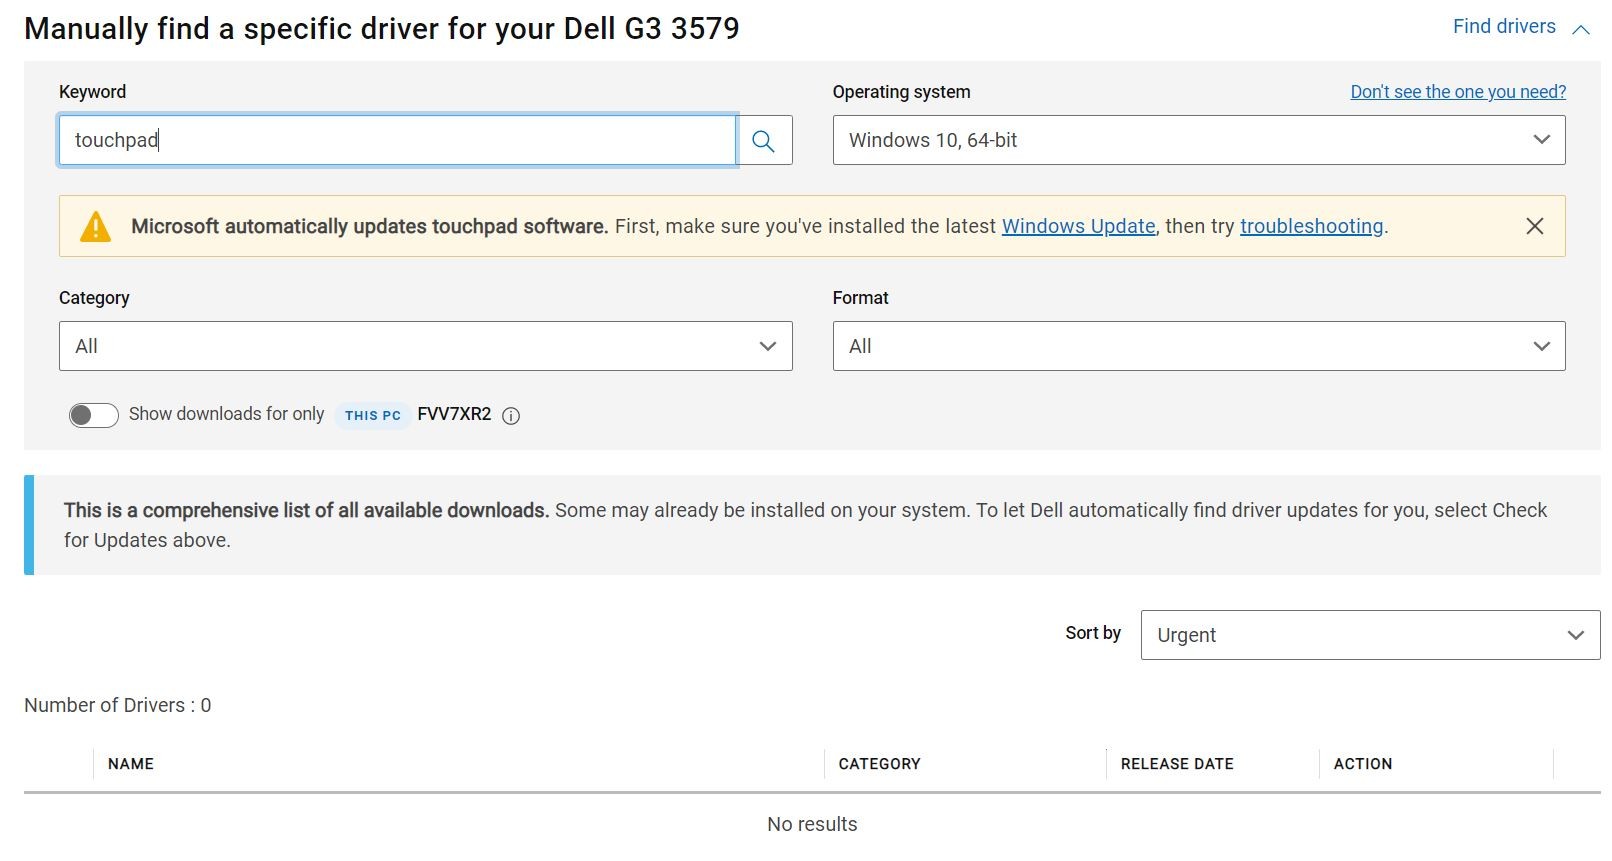Viewport: 1612px width, 861px height.
Task: Sort by the RELEASE DATE column header
Action: [x=1176, y=764]
